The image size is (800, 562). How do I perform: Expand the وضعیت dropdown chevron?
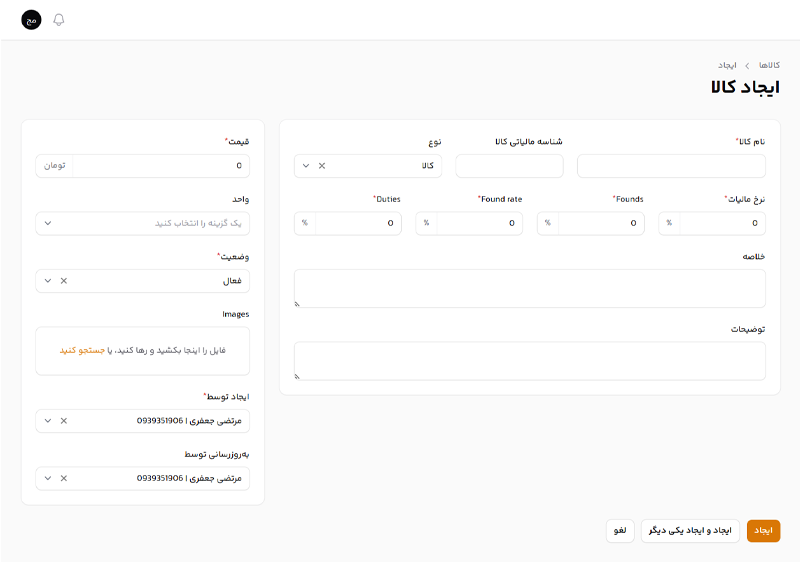pyautogui.click(x=47, y=281)
